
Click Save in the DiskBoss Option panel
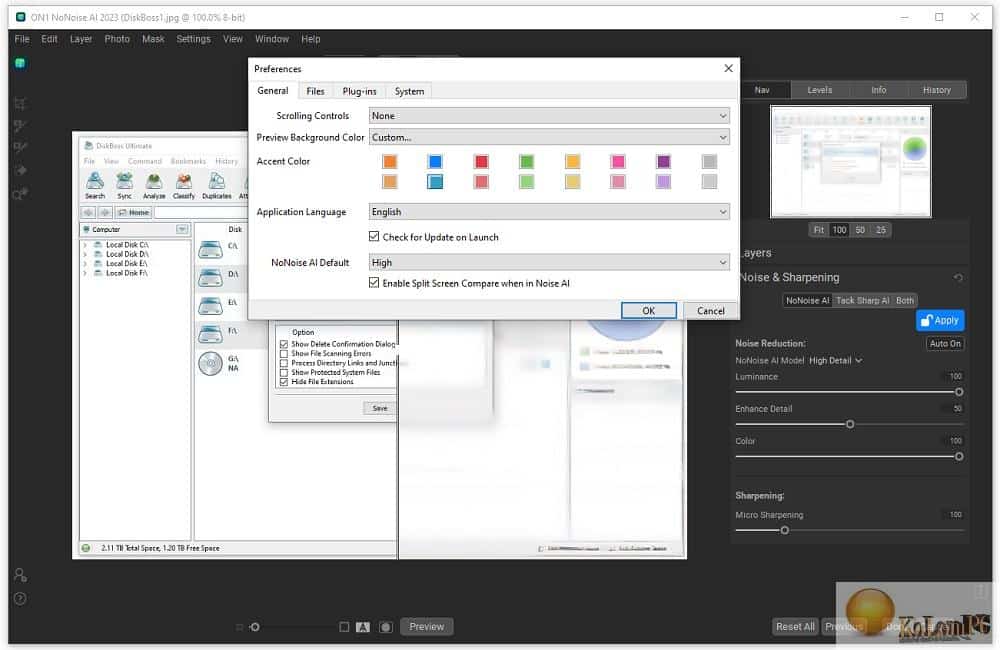(380, 408)
